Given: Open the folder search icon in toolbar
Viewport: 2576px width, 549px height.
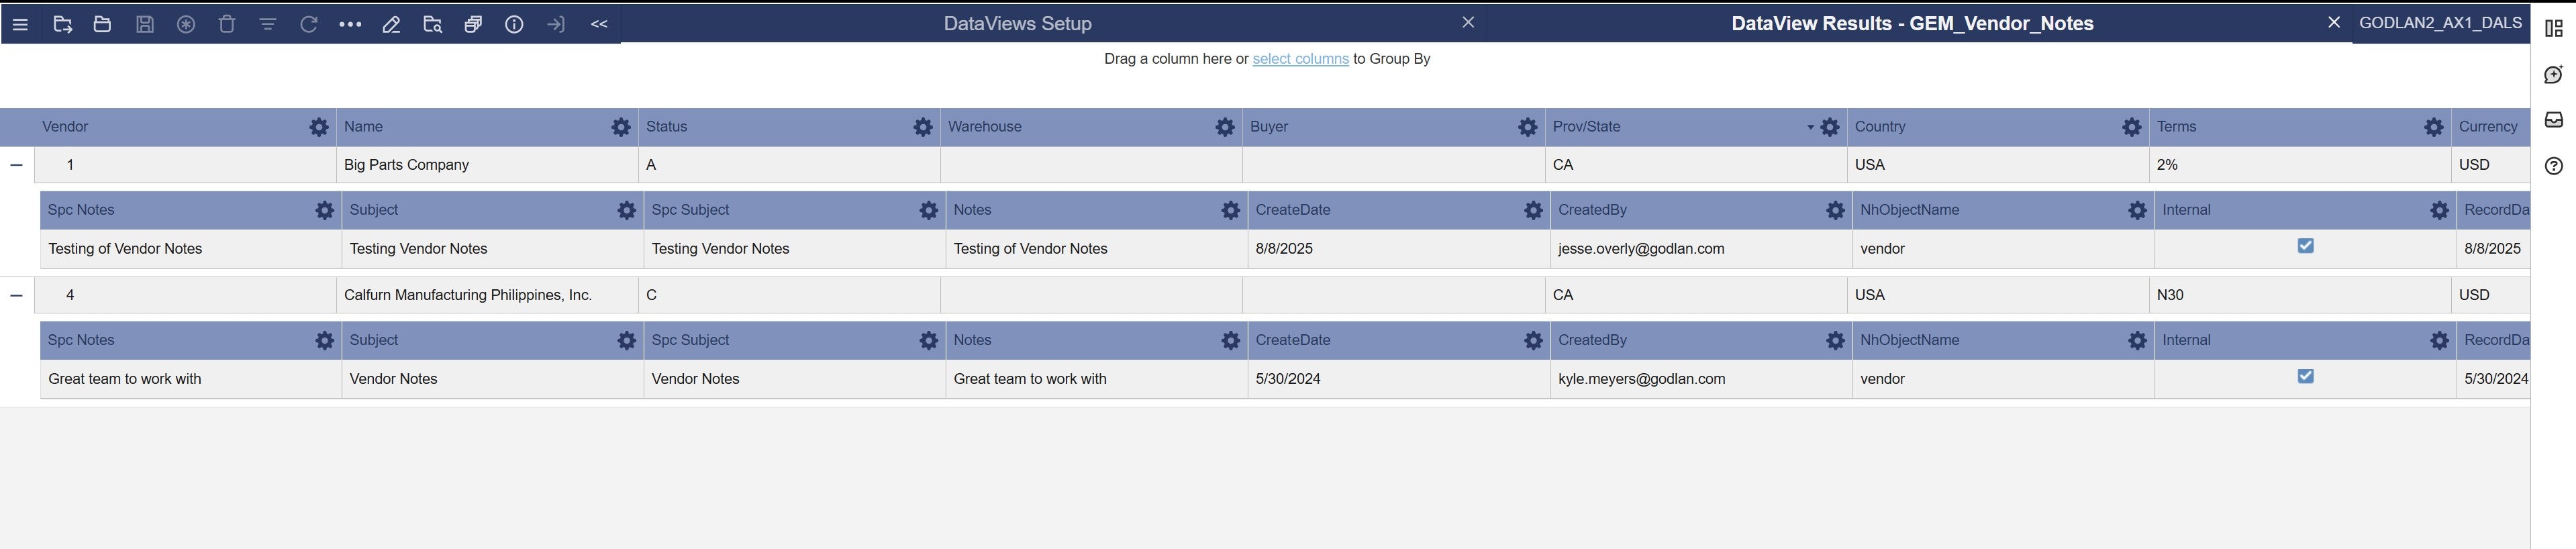Looking at the screenshot, I should click(x=432, y=24).
